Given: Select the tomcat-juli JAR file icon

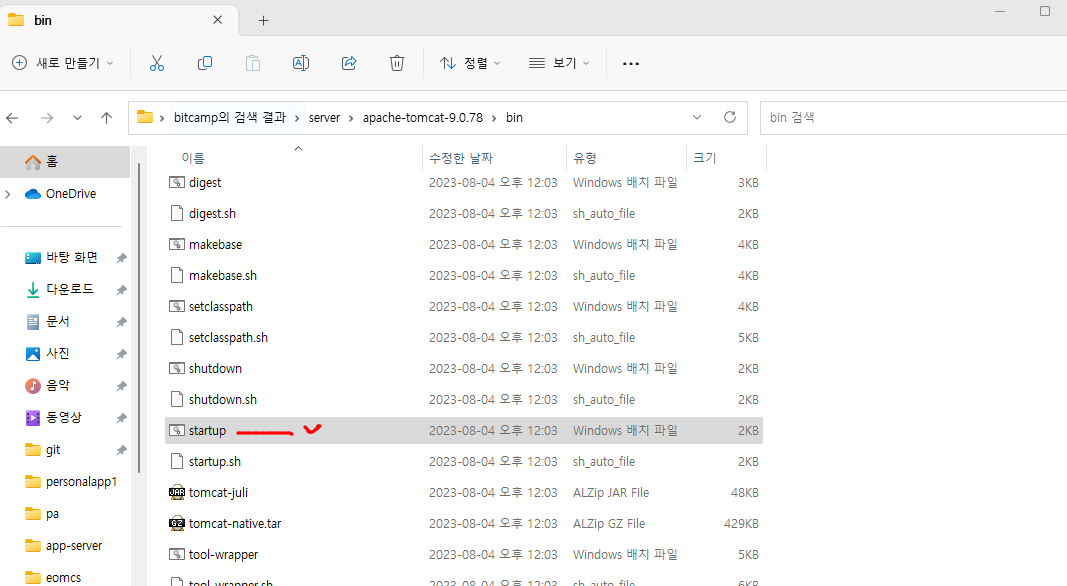Looking at the screenshot, I should pyautogui.click(x=177, y=492).
